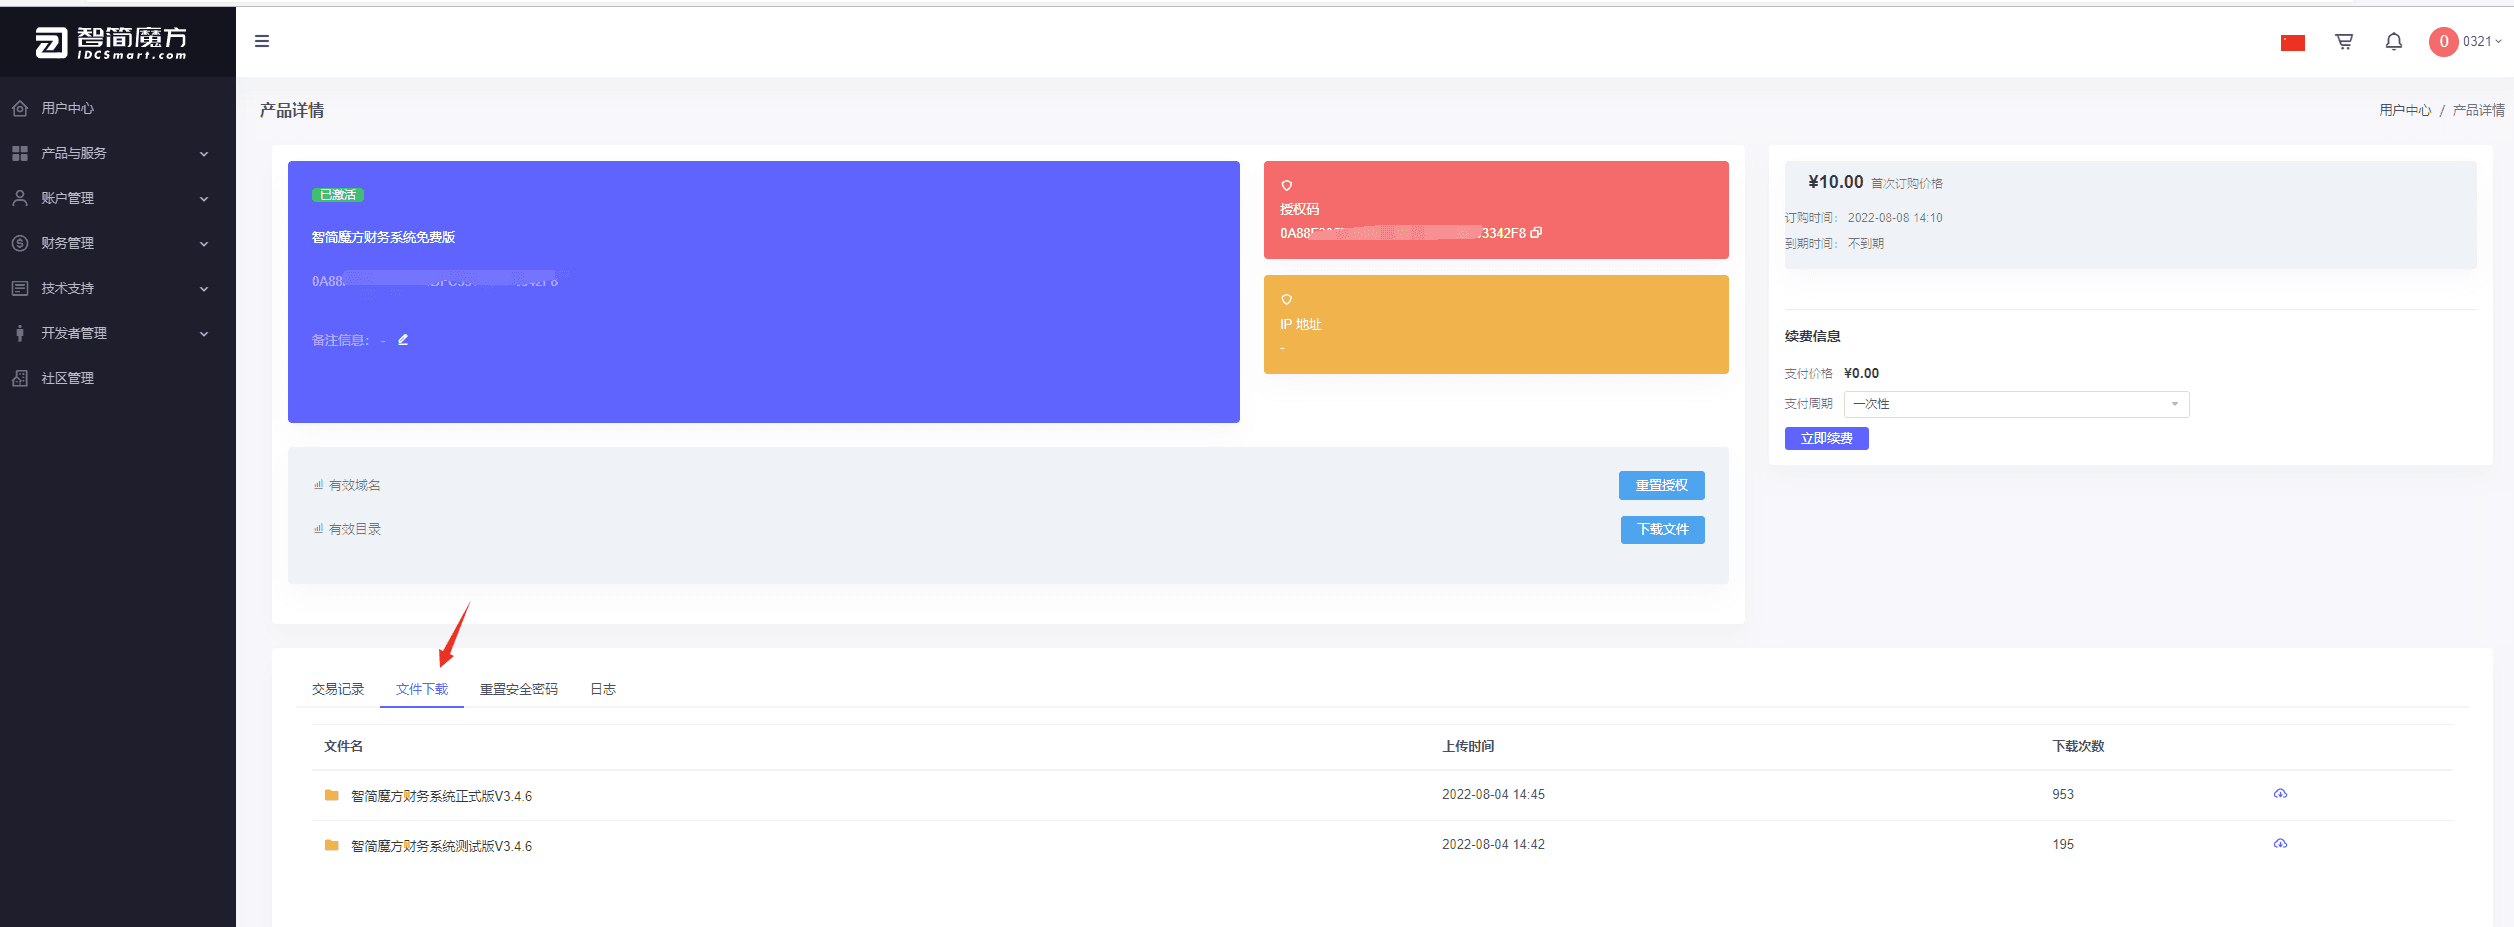The height and width of the screenshot is (927, 2514).
Task: Click 用户中心 breadcrumb link
Action: pos(2405,110)
